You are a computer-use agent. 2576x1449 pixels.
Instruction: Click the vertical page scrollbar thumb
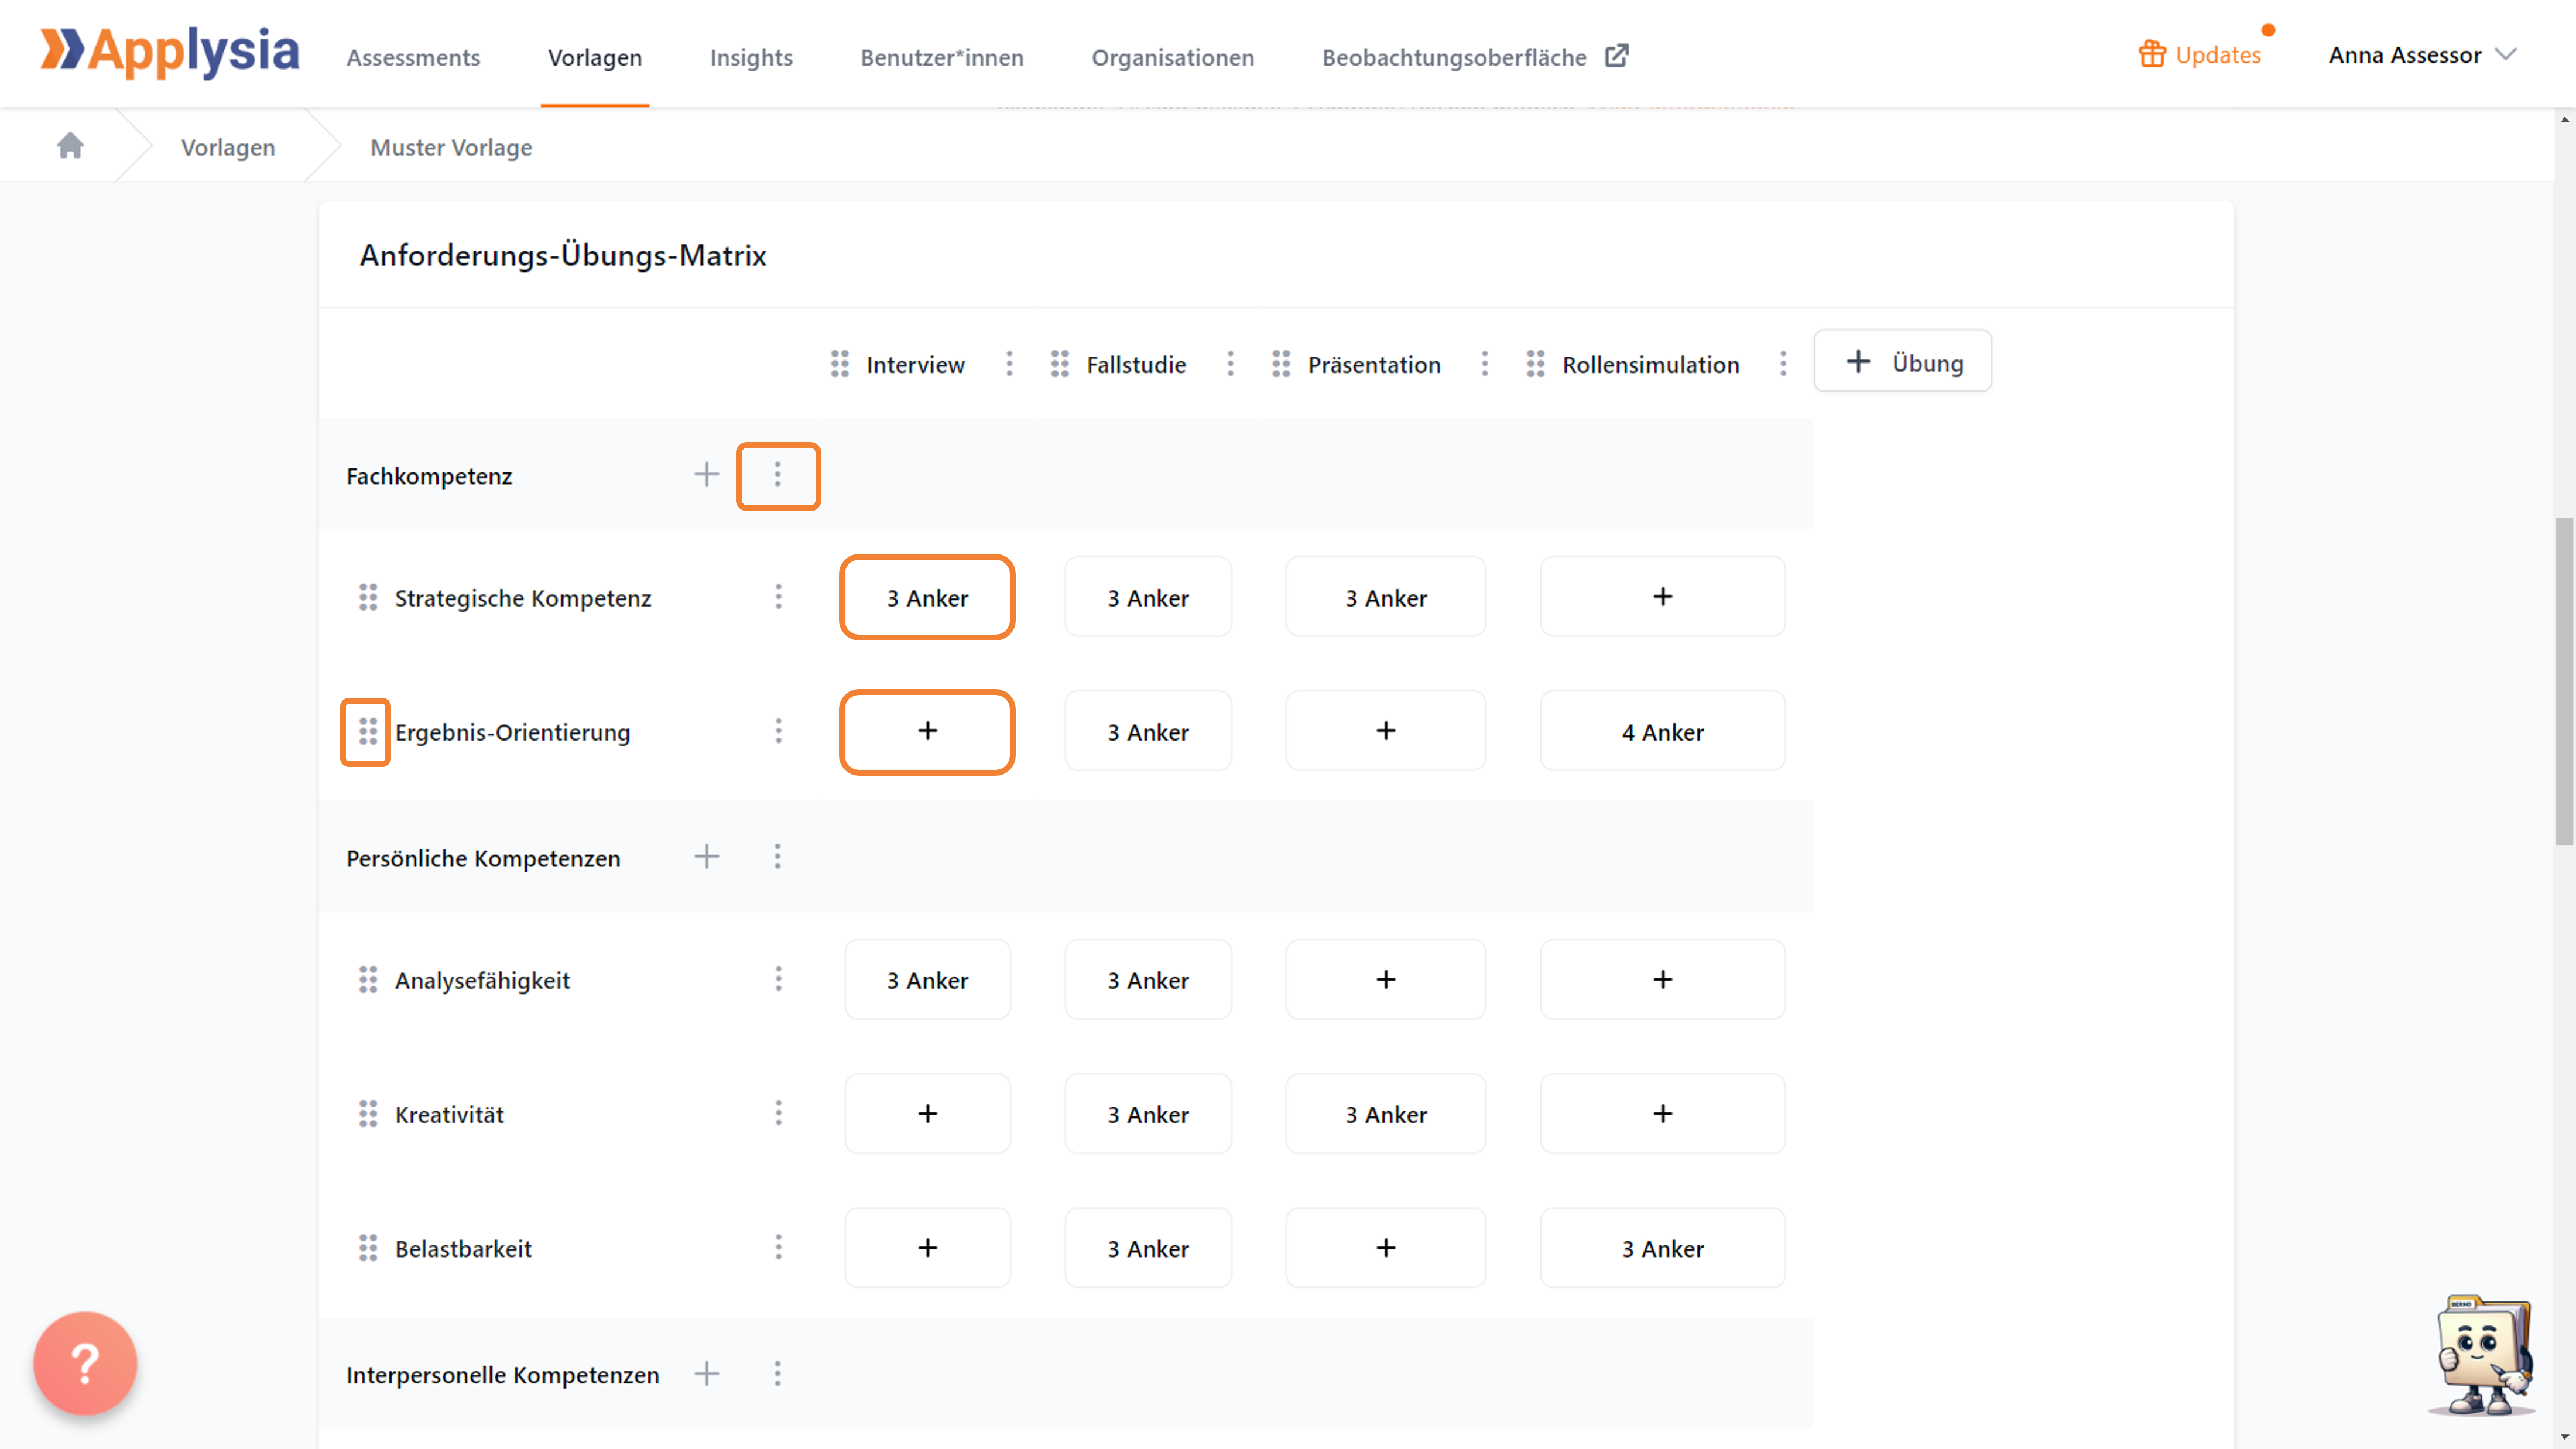coord(2565,681)
